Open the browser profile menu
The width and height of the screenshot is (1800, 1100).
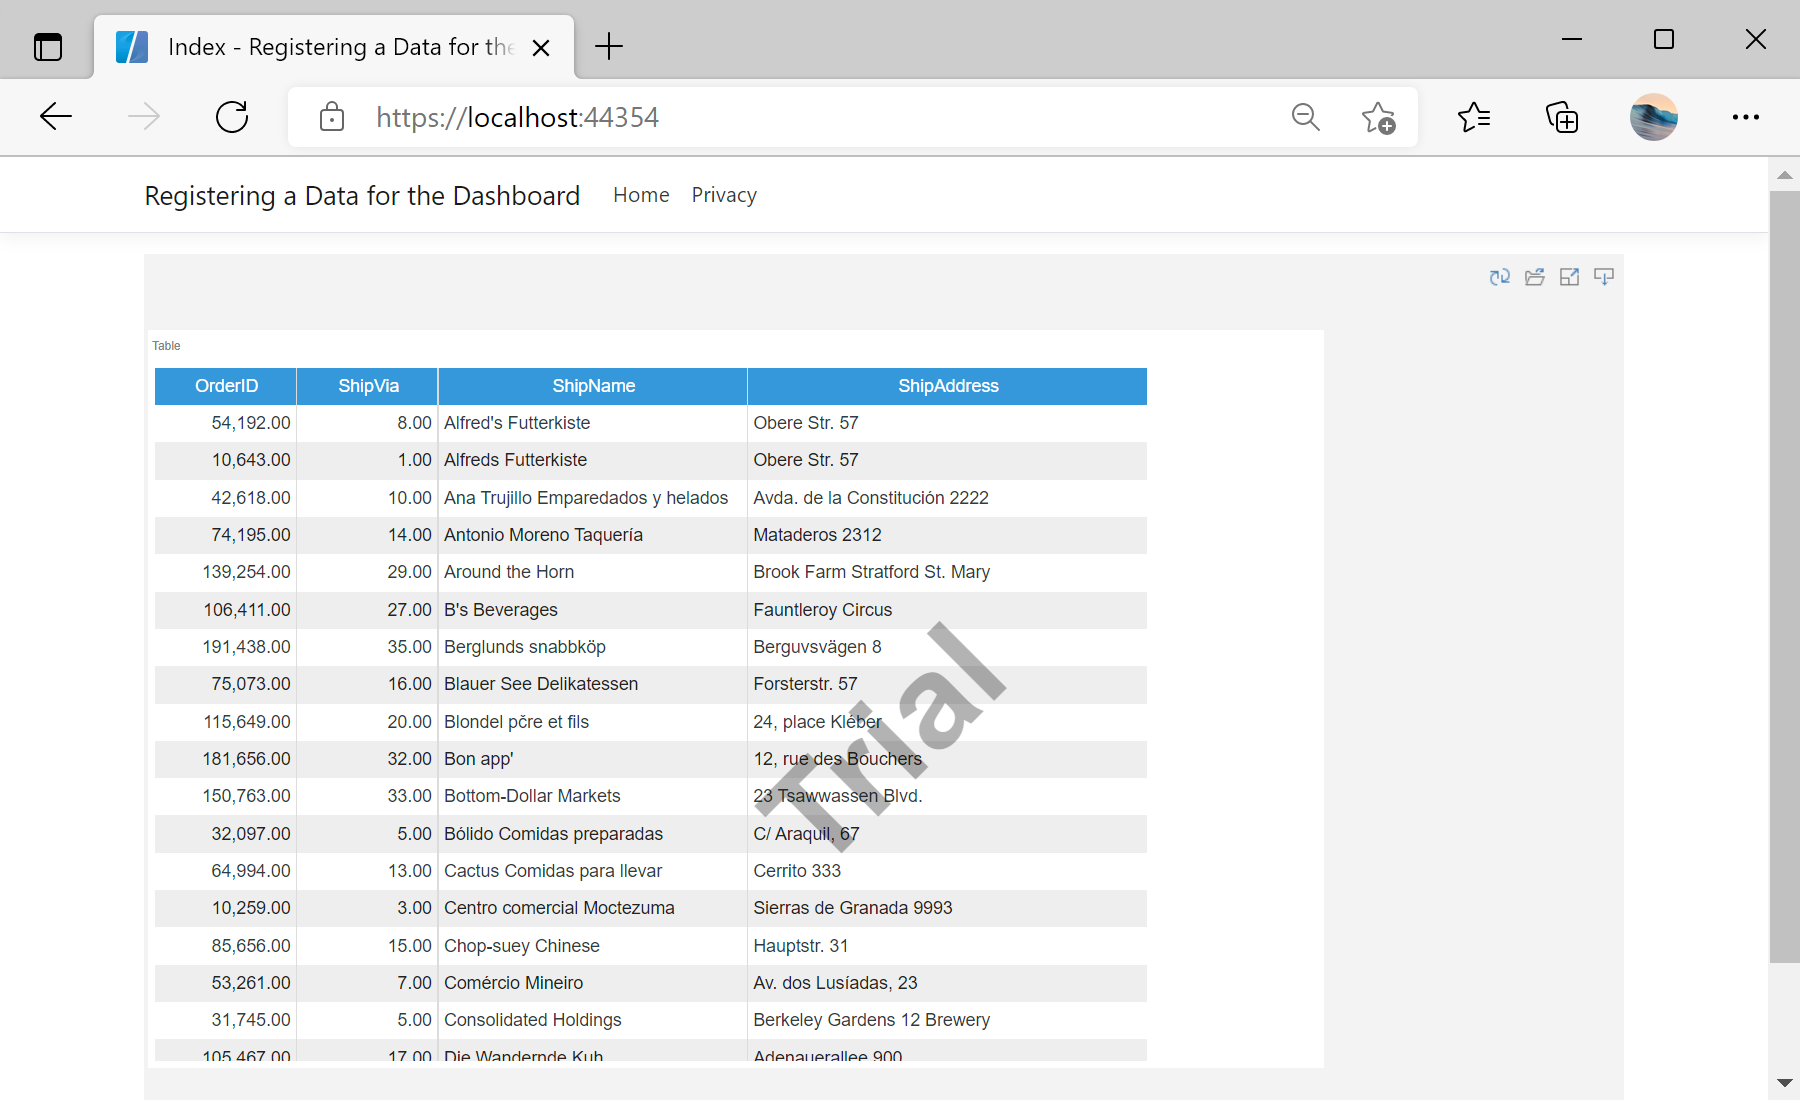(1653, 116)
